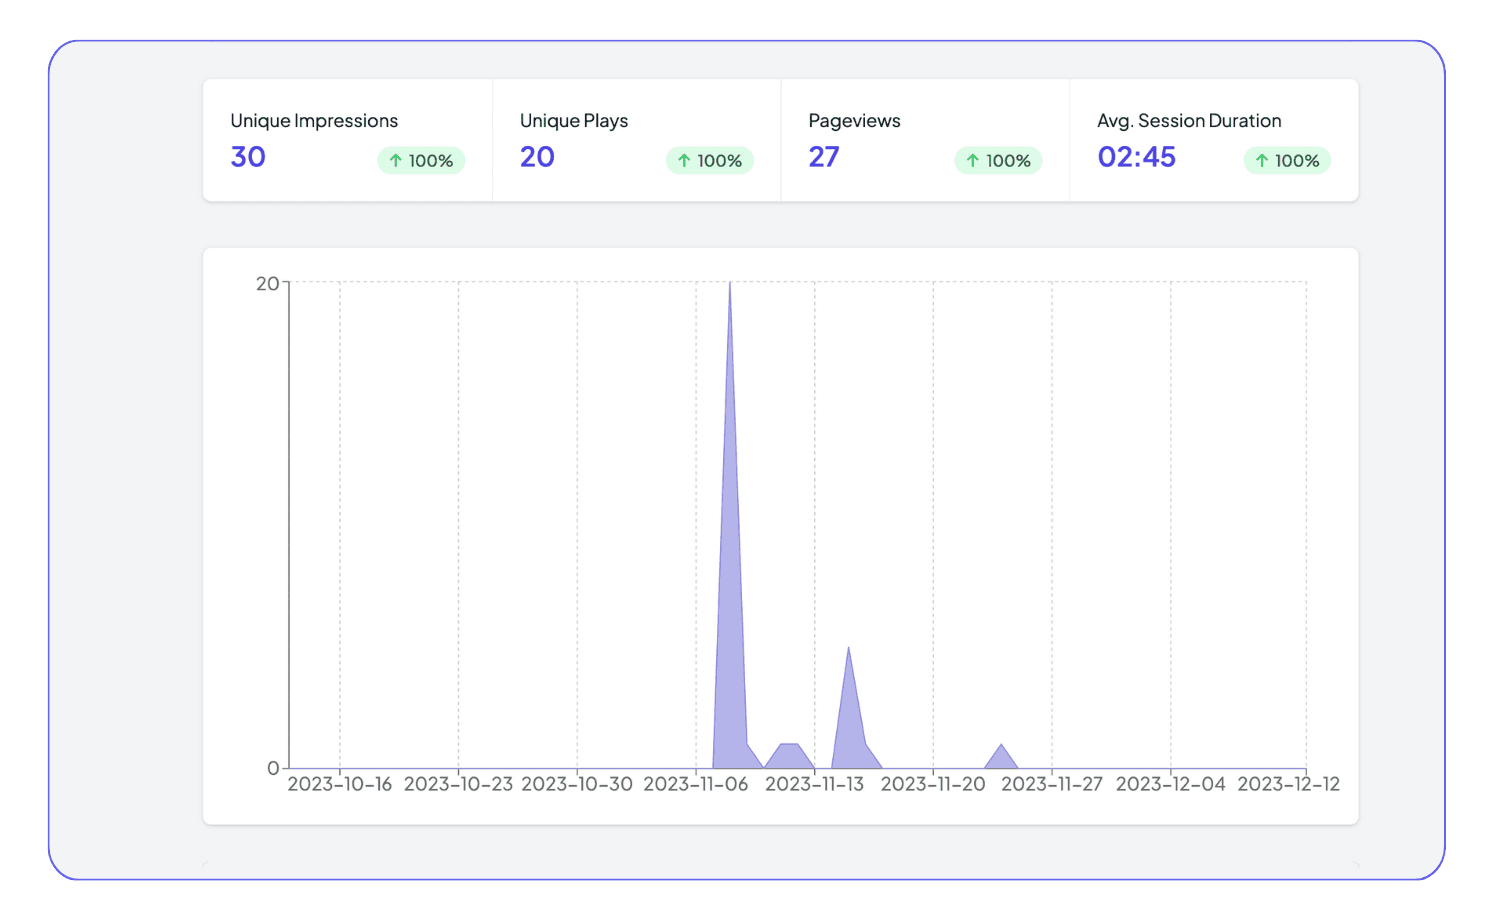This screenshot has height=900, width=1500.
Task: Click the 02:45 session duration value
Action: click(1136, 157)
